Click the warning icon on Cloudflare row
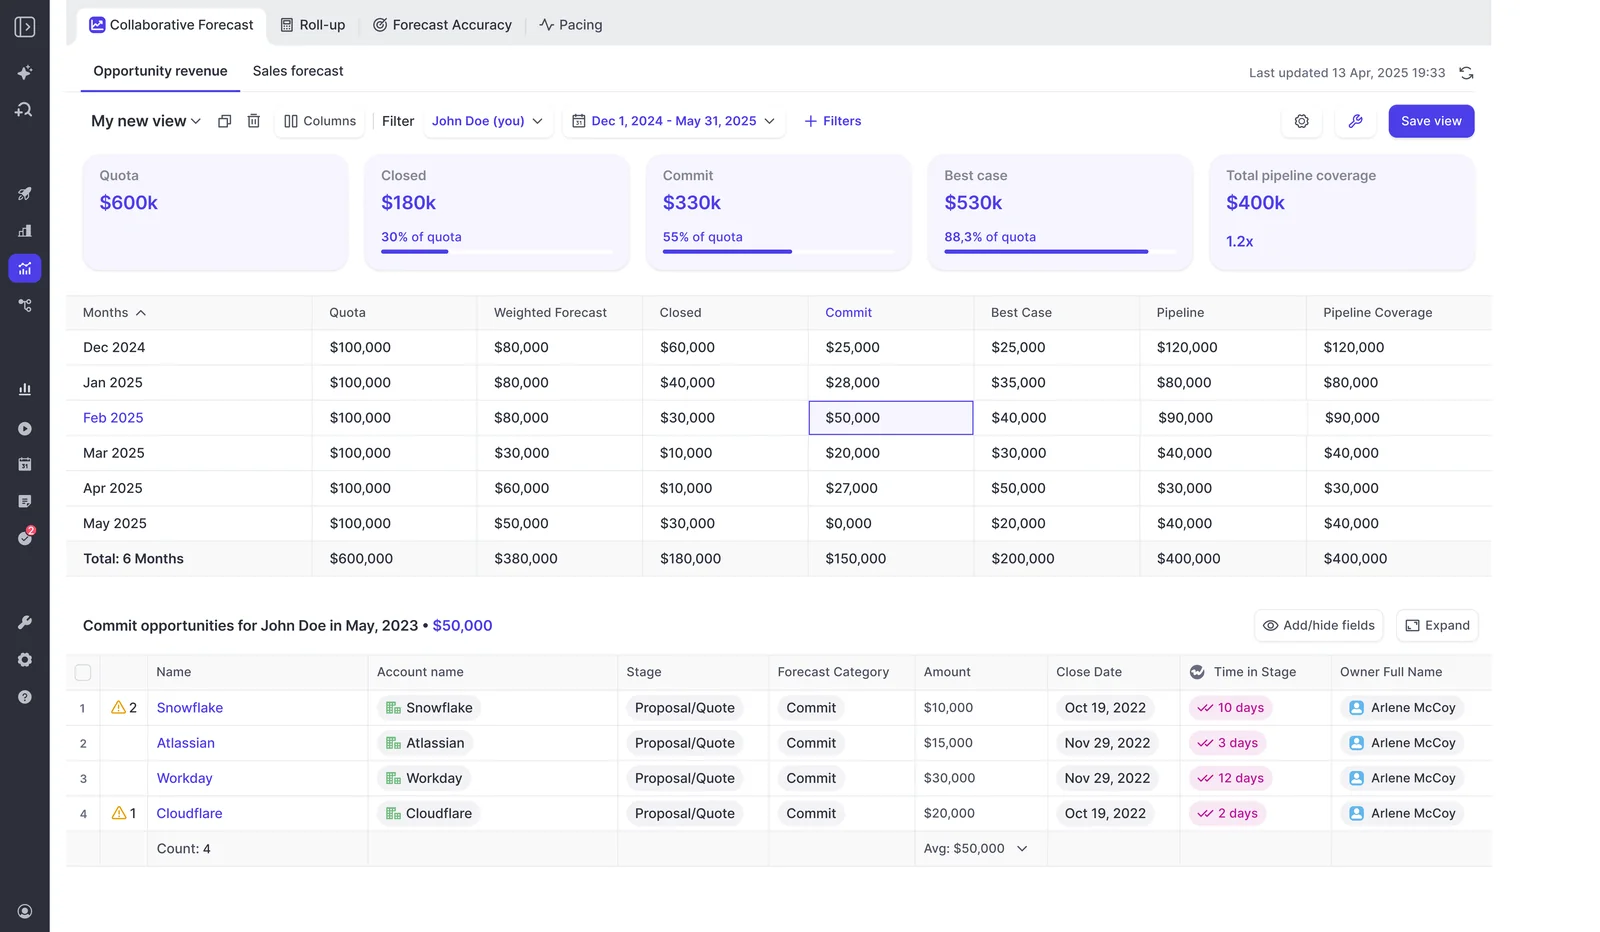Image resolution: width=1600 pixels, height=932 pixels. [x=118, y=813]
